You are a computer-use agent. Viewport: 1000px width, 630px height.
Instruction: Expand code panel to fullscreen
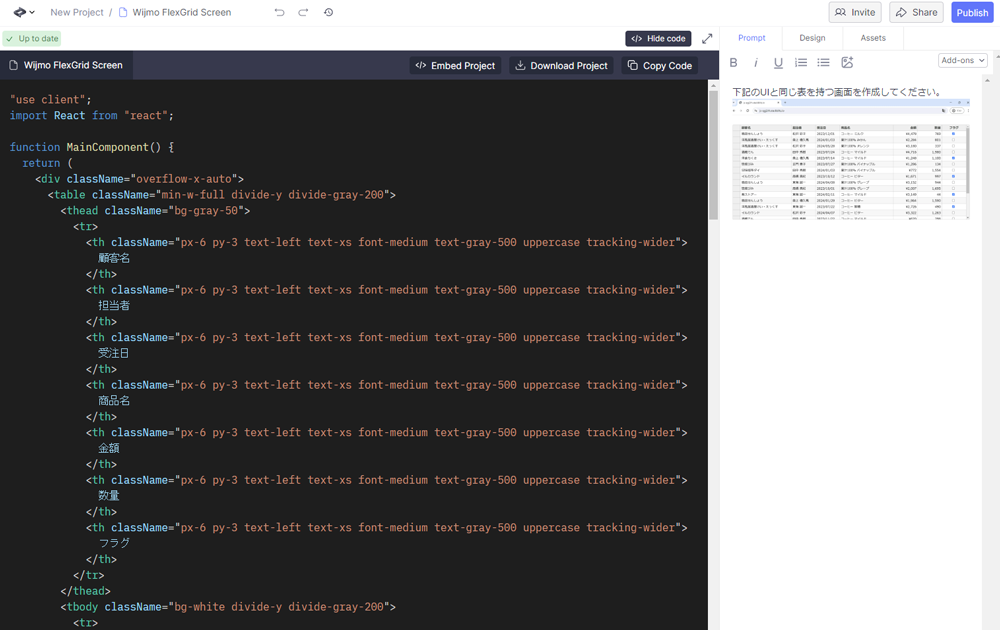tap(707, 38)
